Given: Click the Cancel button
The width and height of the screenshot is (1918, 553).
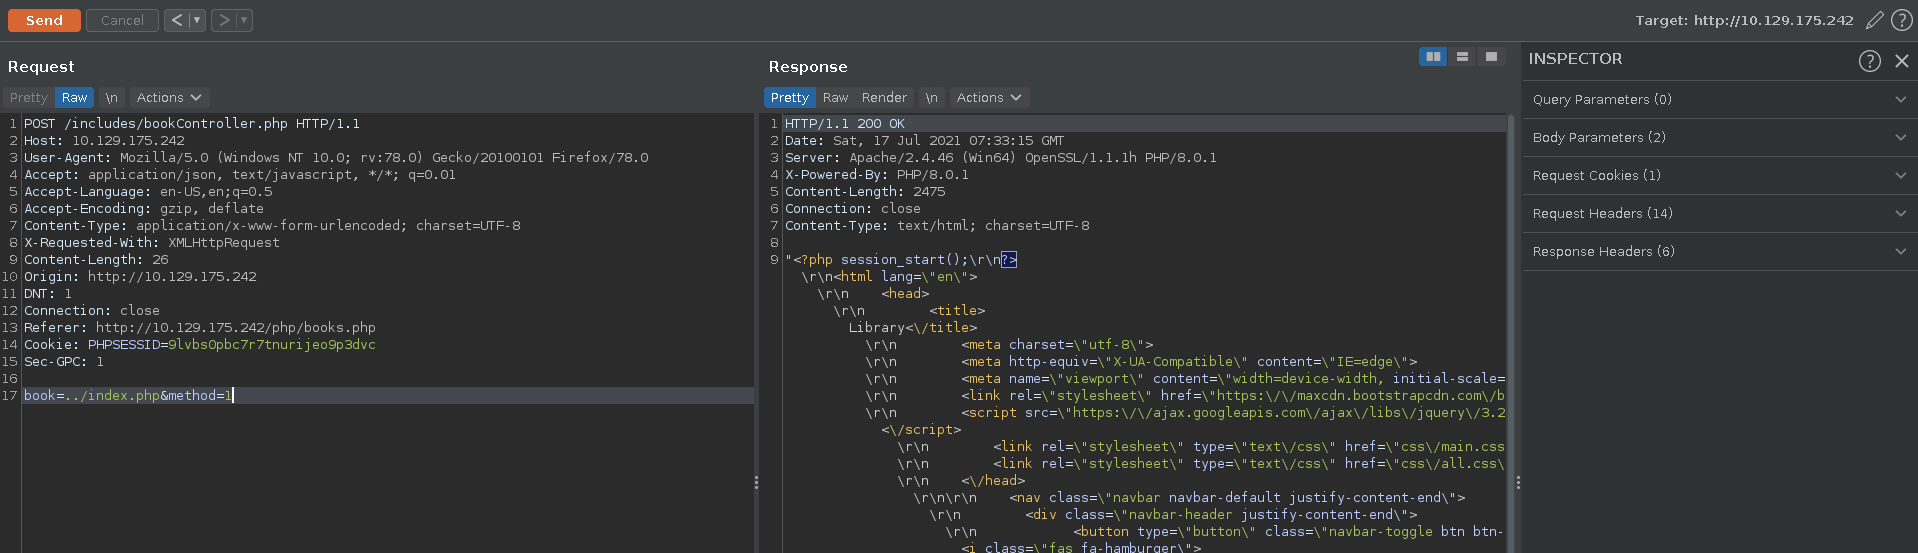Looking at the screenshot, I should [x=122, y=20].
